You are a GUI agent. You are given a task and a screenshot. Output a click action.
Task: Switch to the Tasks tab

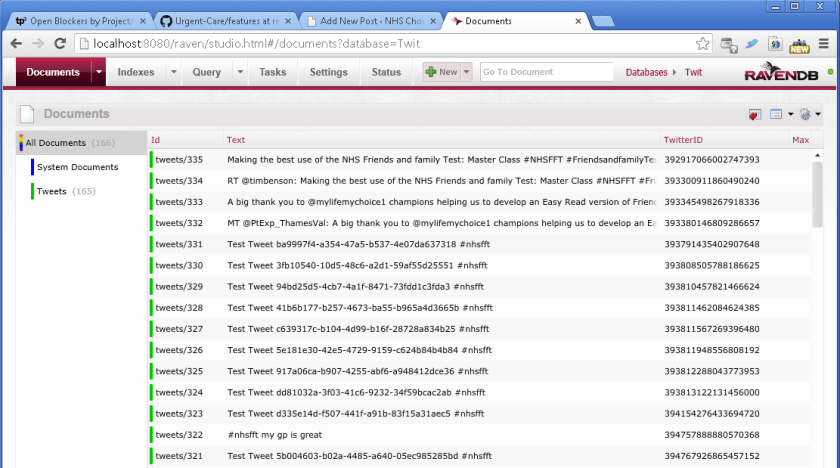pyautogui.click(x=272, y=72)
